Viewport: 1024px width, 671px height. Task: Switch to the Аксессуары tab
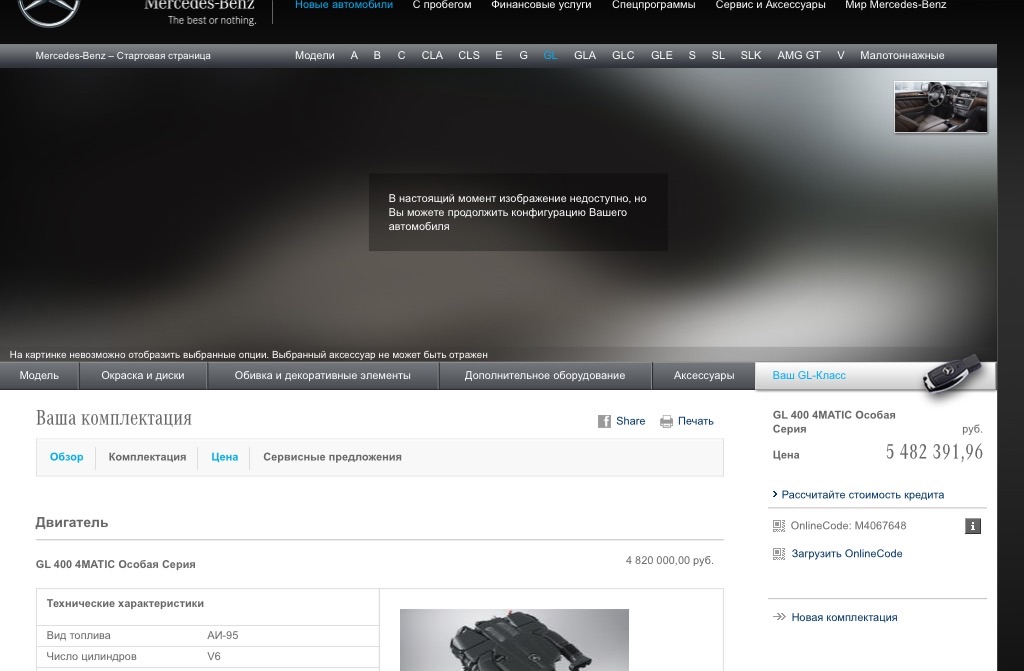click(x=704, y=376)
